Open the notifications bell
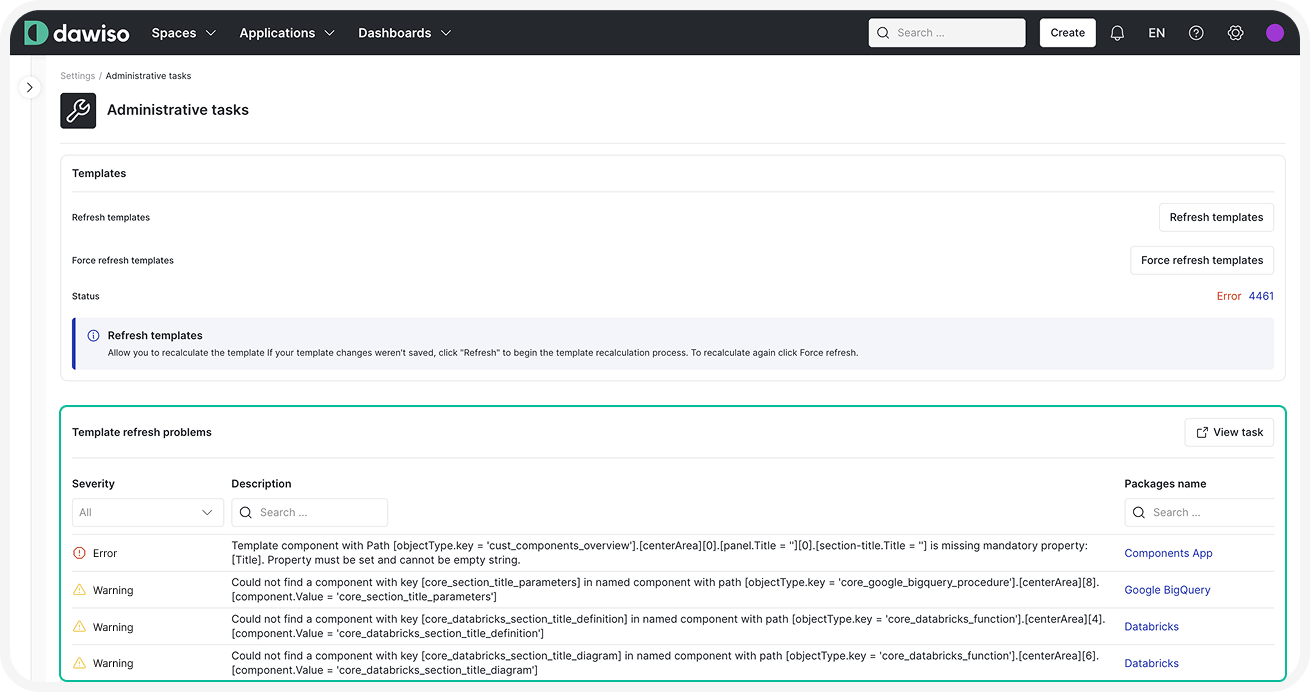This screenshot has height=692, width=1310. (1117, 33)
